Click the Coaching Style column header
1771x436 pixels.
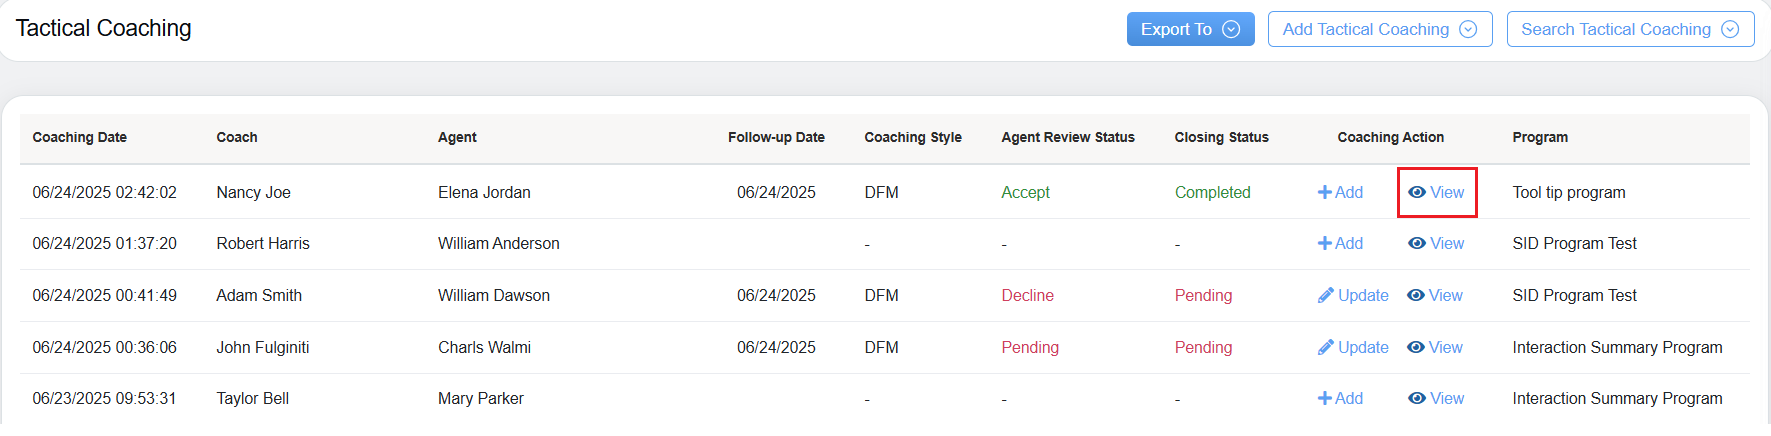coord(913,137)
